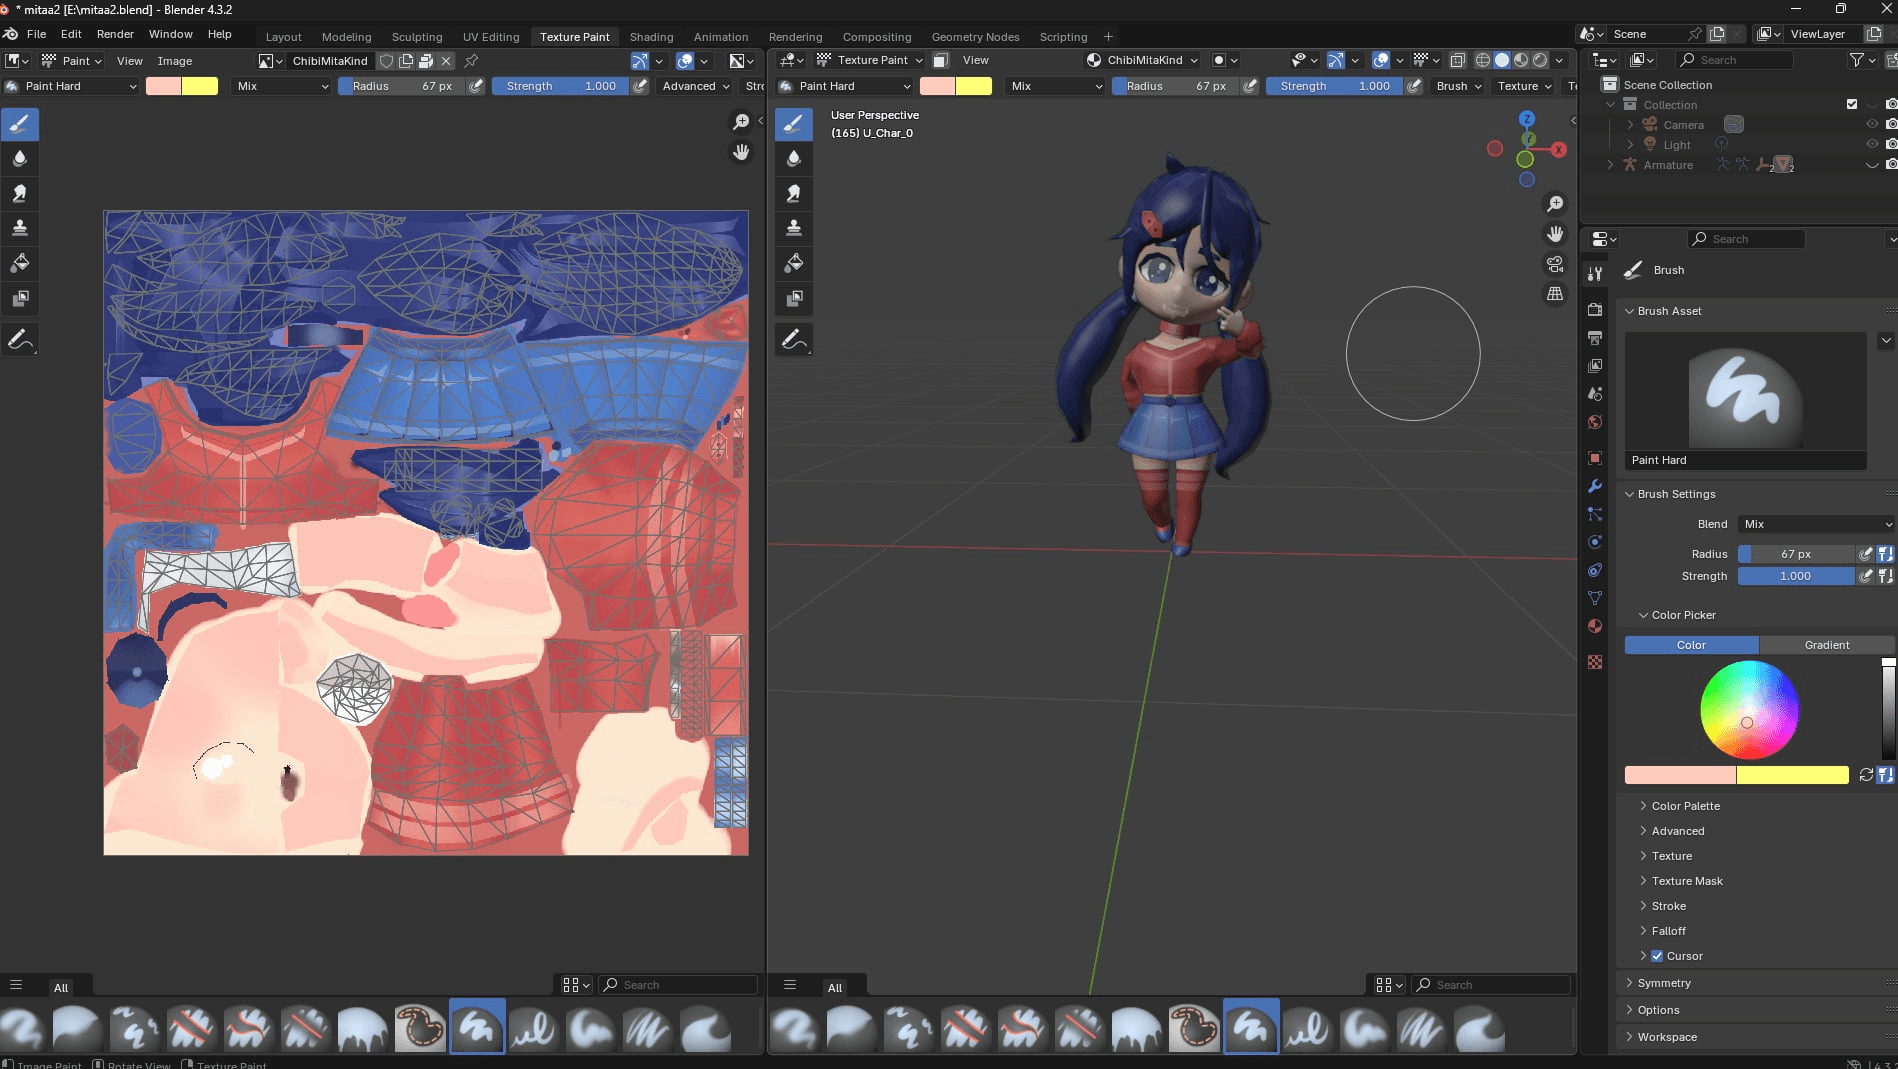Expand the Falloff section
The image size is (1898, 1069).
tap(1668, 931)
